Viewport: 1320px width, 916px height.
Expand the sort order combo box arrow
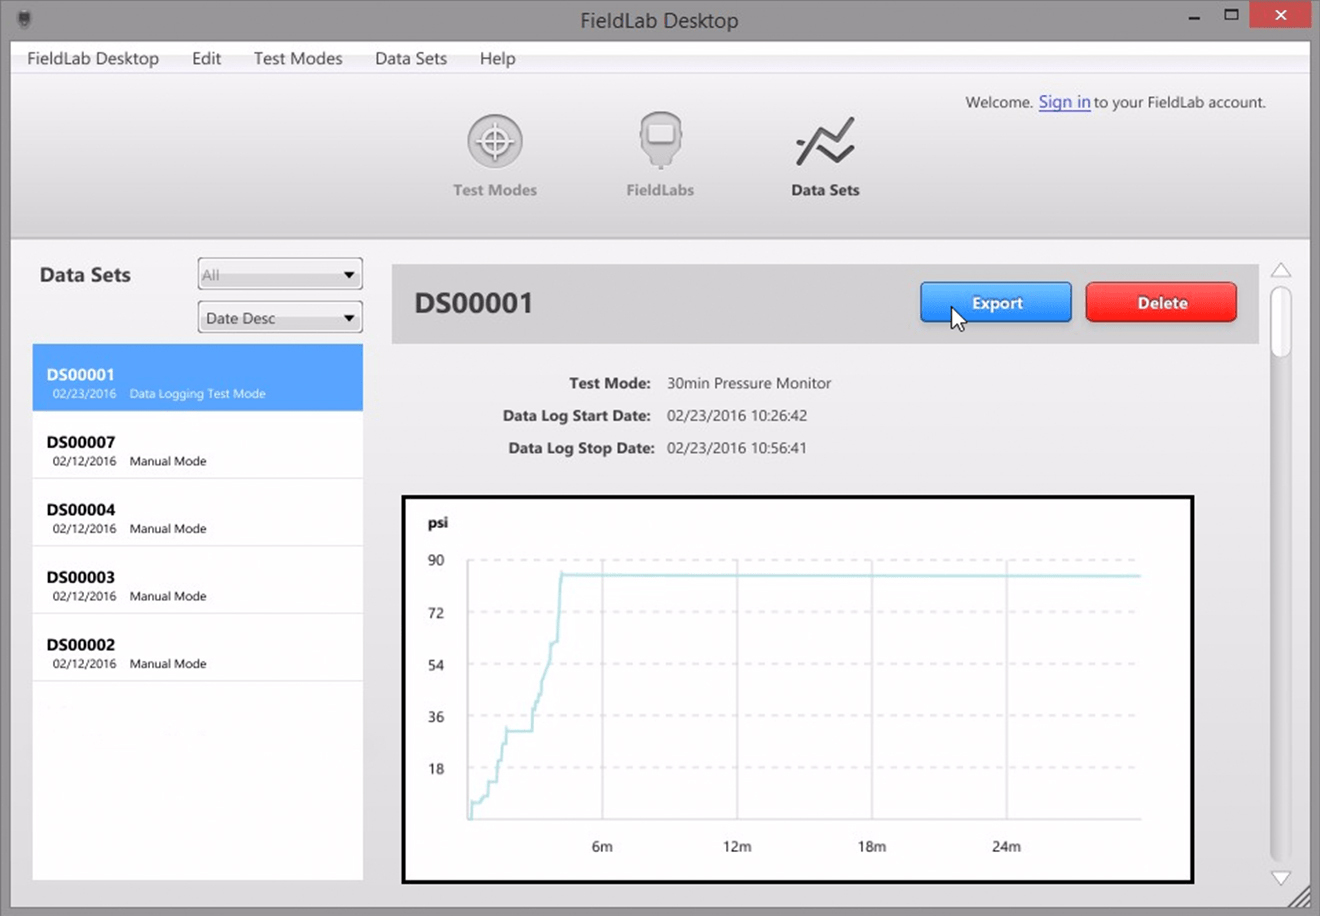point(349,317)
